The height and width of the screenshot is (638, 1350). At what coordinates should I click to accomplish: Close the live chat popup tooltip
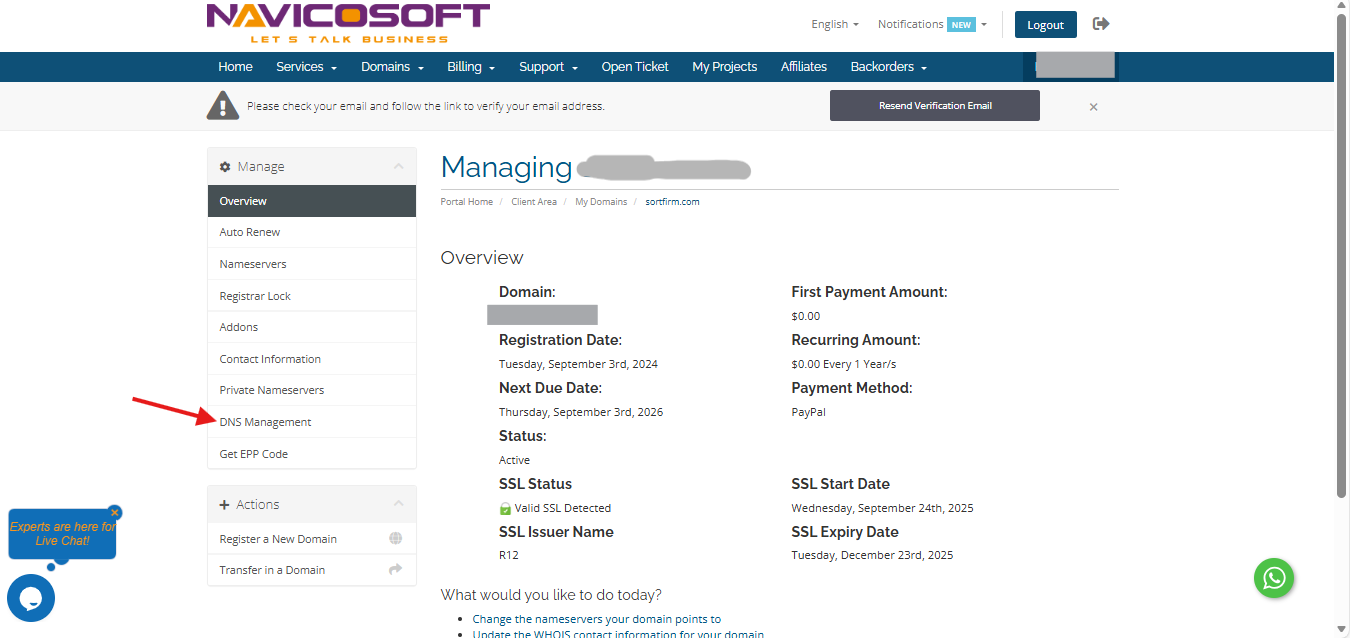[115, 512]
